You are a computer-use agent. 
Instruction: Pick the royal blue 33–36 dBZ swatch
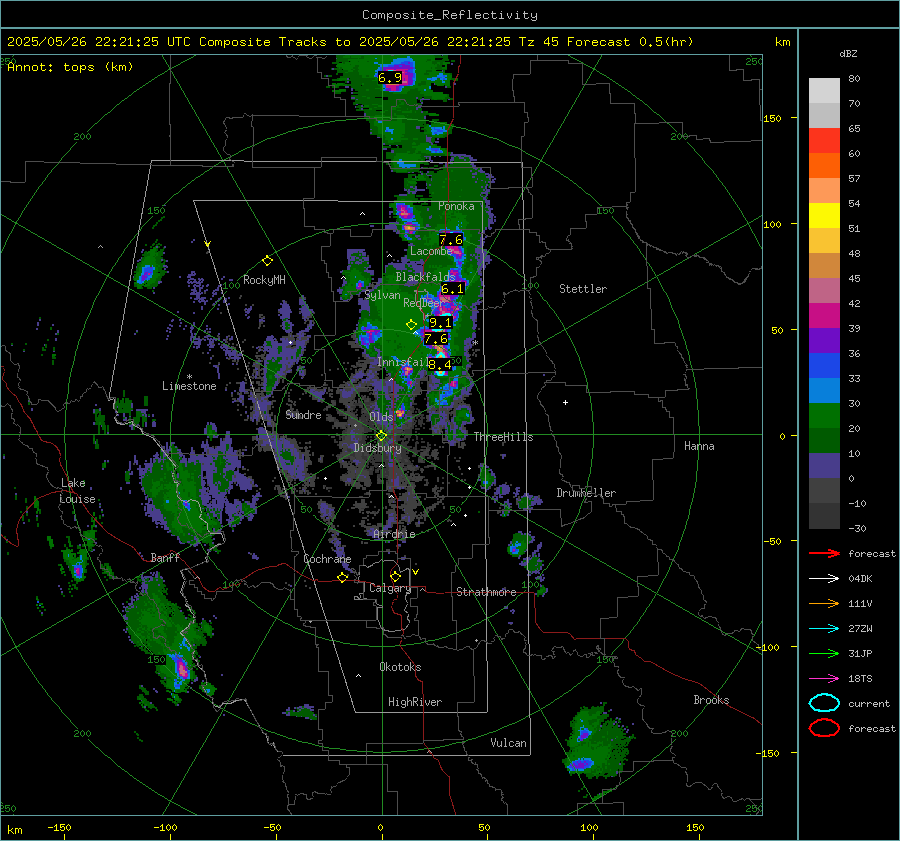(824, 366)
